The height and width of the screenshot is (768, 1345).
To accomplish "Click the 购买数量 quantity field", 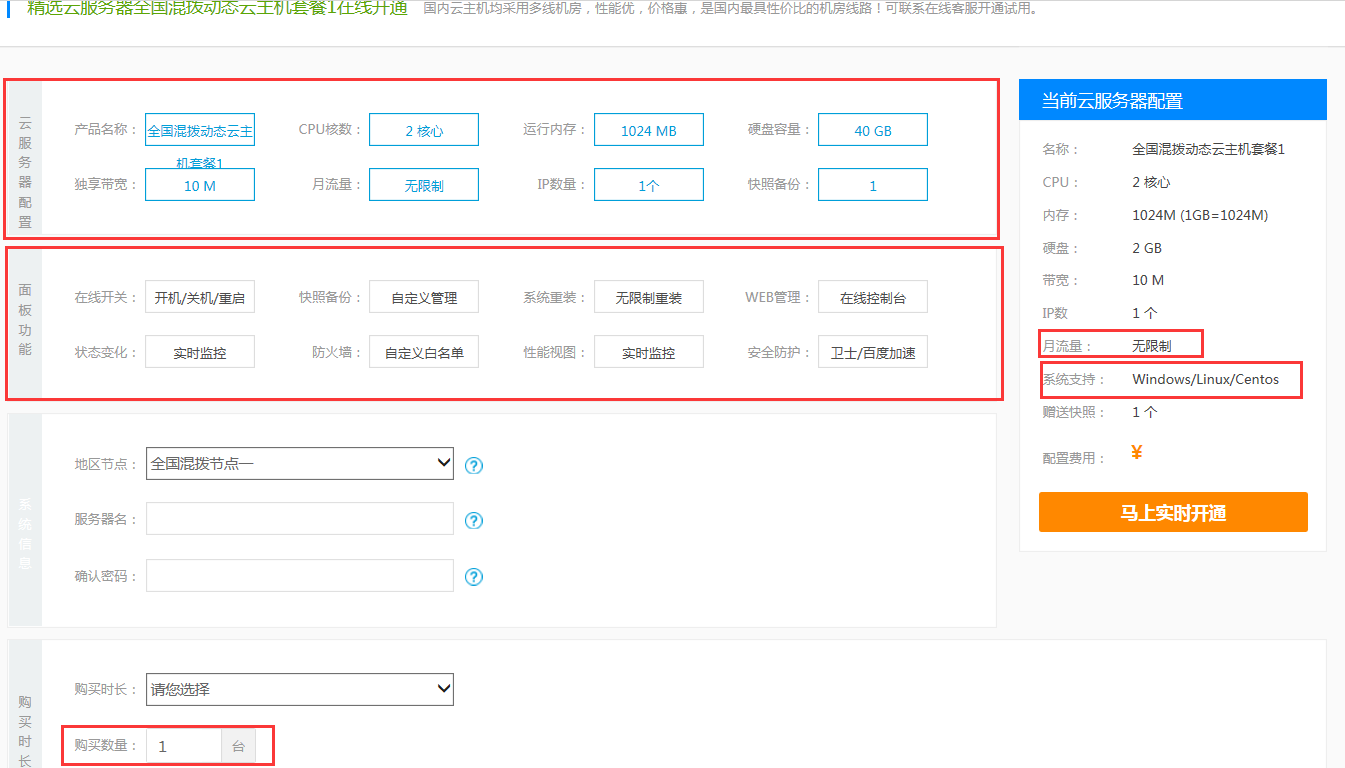I will pyautogui.click(x=184, y=746).
